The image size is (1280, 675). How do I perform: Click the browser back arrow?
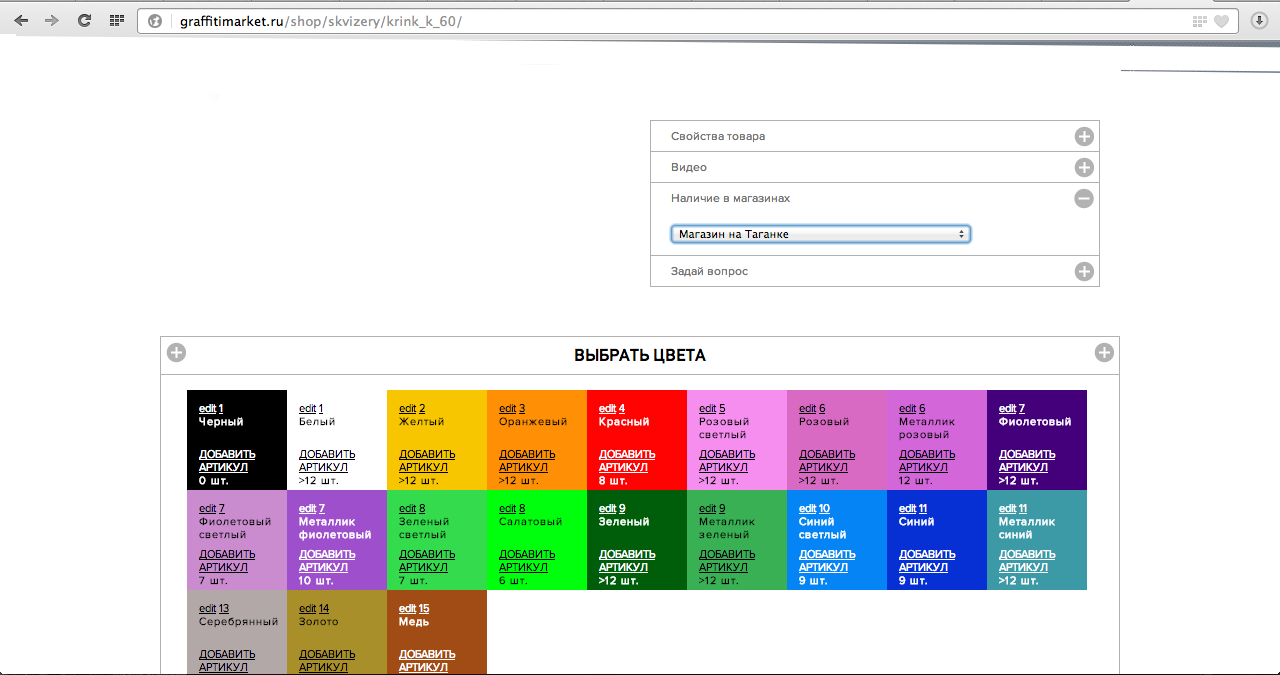coord(21,20)
